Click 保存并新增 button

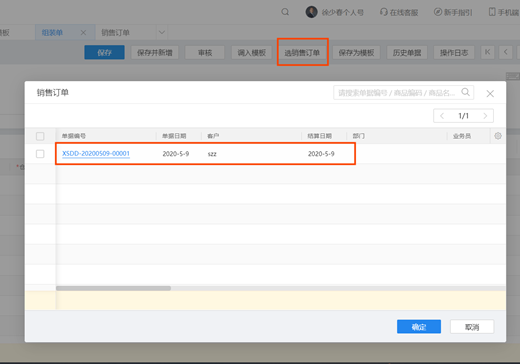pos(155,53)
